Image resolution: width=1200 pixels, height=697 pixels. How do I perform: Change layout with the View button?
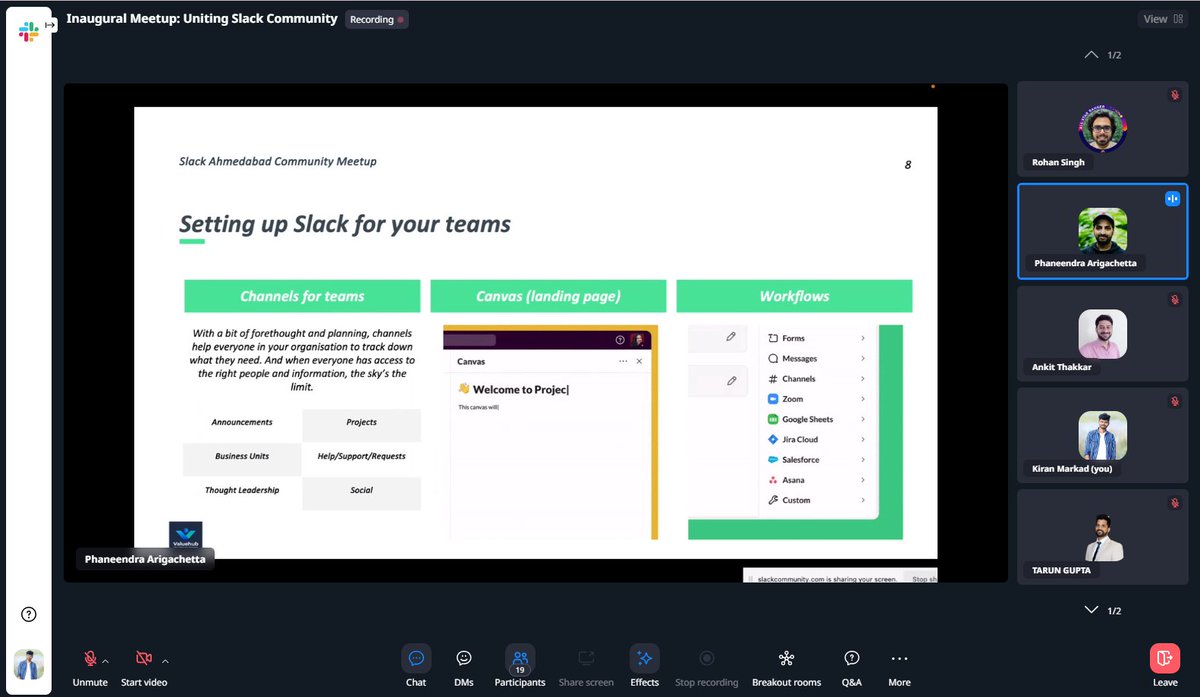click(1165, 19)
